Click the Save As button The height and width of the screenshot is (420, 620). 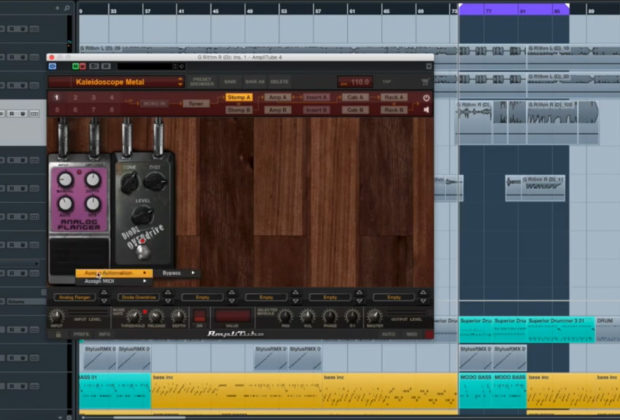tap(255, 82)
